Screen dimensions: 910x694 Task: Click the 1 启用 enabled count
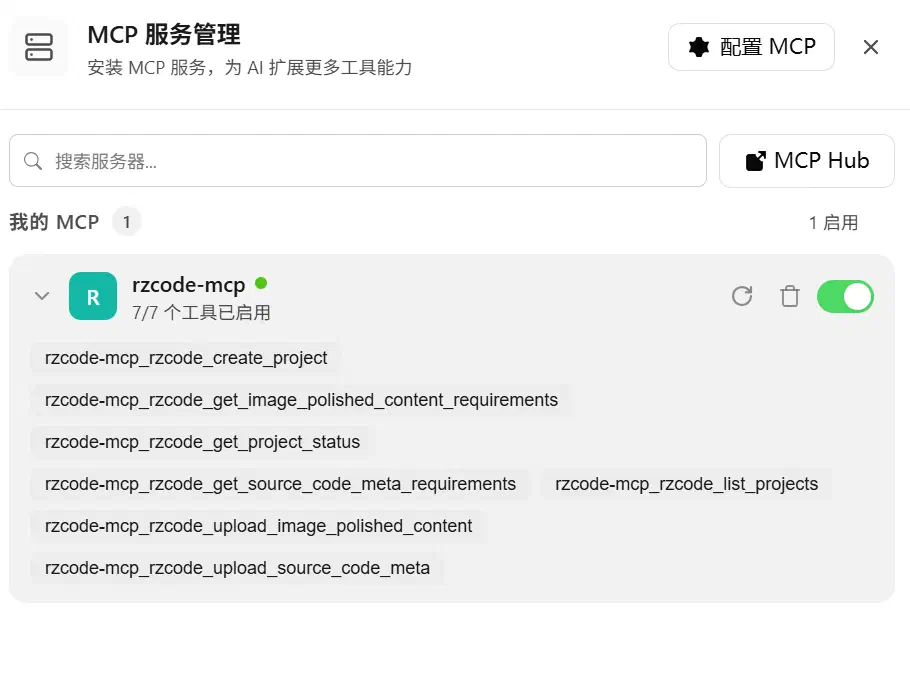pyautogui.click(x=833, y=223)
